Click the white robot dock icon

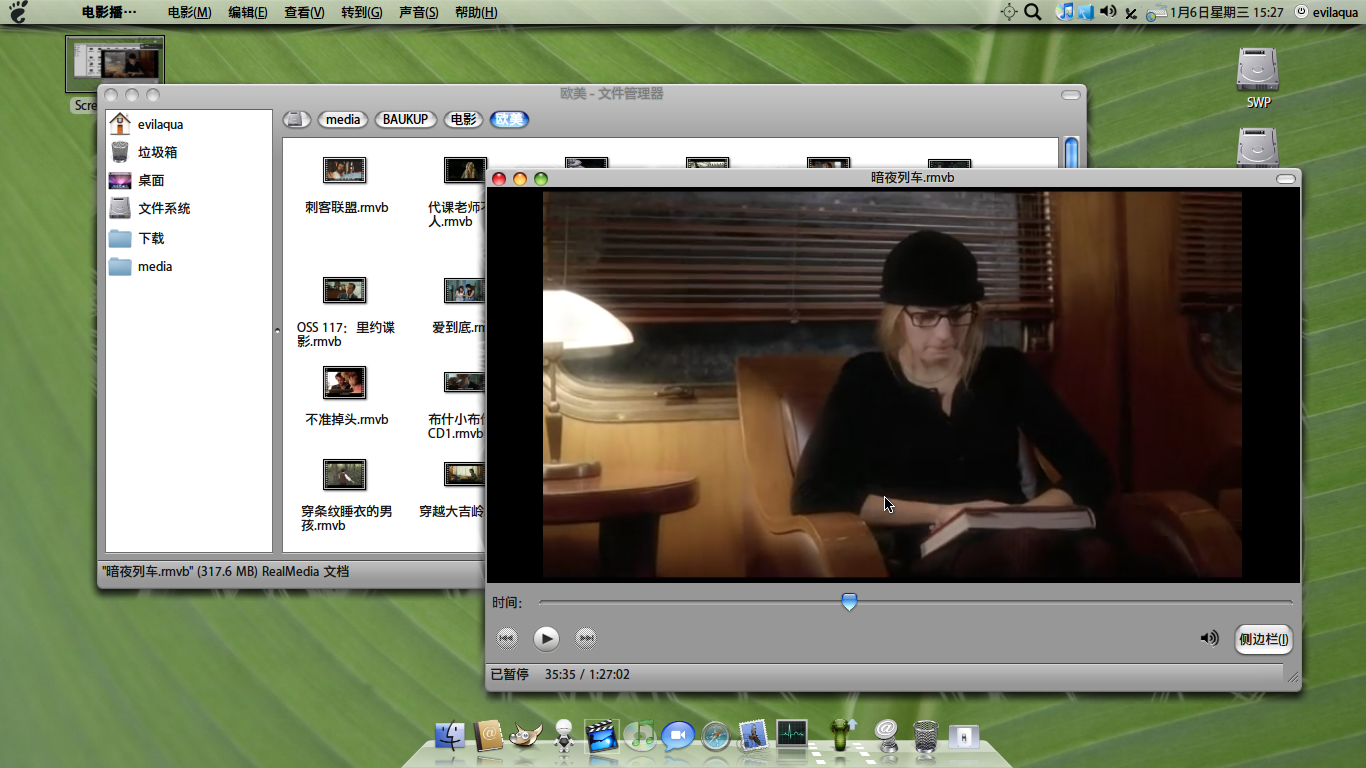tap(564, 736)
